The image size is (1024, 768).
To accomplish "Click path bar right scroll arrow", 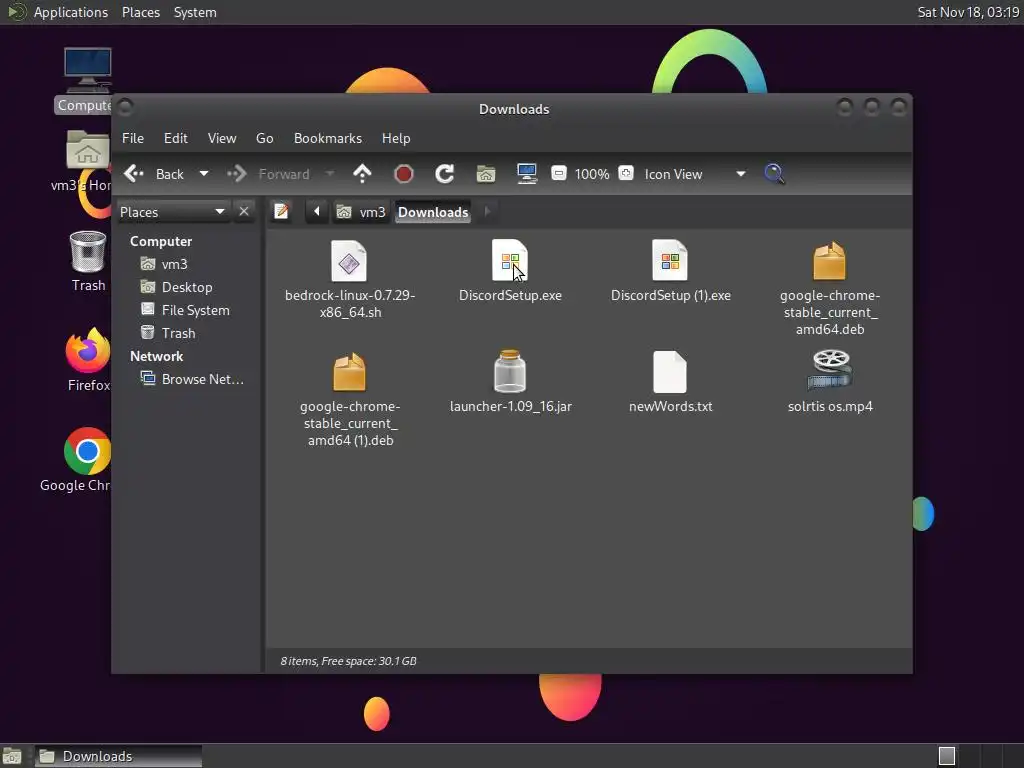I will (x=487, y=212).
